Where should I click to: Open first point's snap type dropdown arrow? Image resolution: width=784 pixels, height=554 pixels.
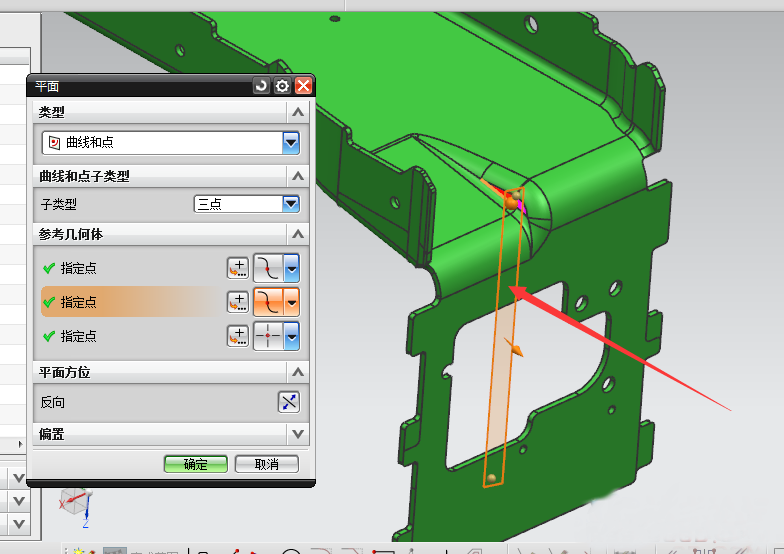pos(292,268)
